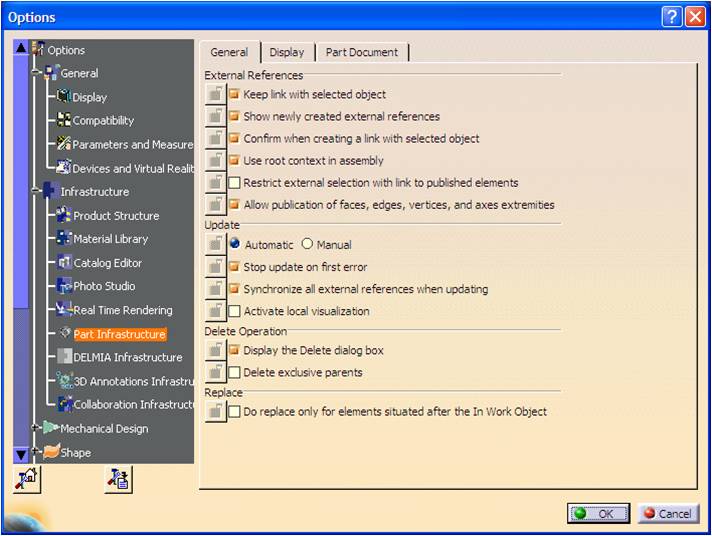This screenshot has height=536, width=712.
Task: Collapse the General tree node
Action: (x=35, y=72)
